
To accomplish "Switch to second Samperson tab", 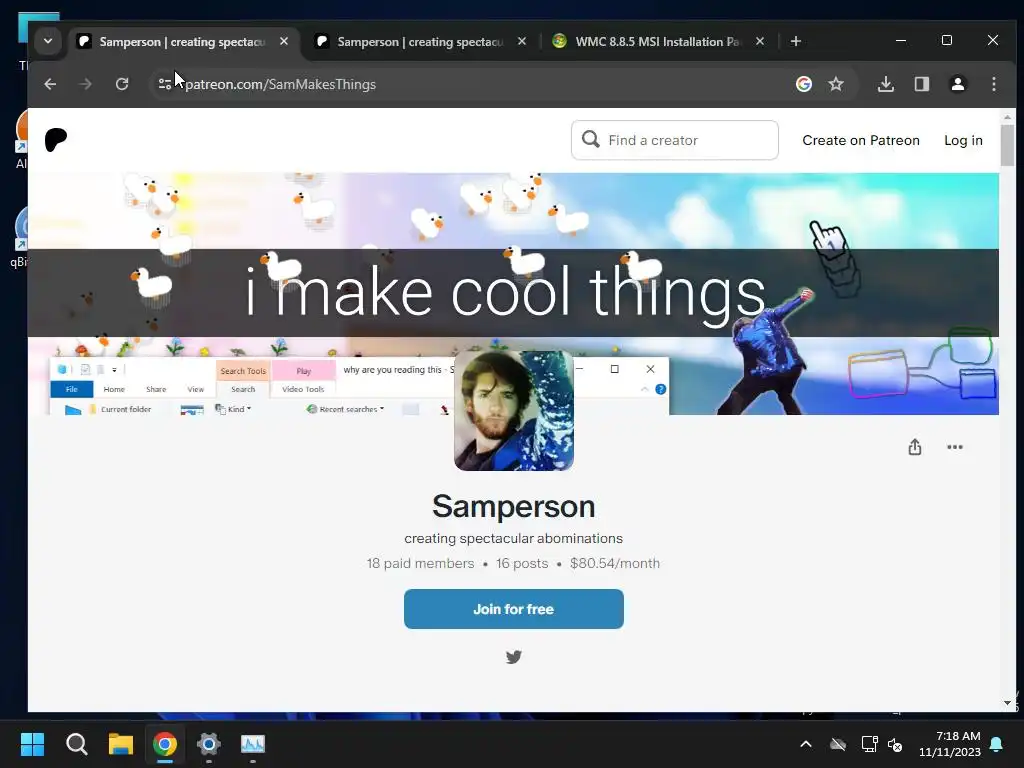I will tap(421, 42).
